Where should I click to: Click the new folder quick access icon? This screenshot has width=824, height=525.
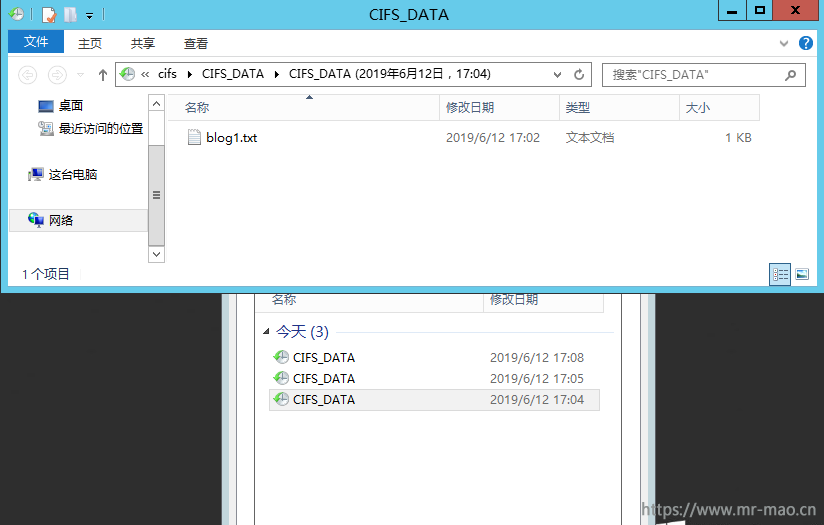click(x=70, y=14)
